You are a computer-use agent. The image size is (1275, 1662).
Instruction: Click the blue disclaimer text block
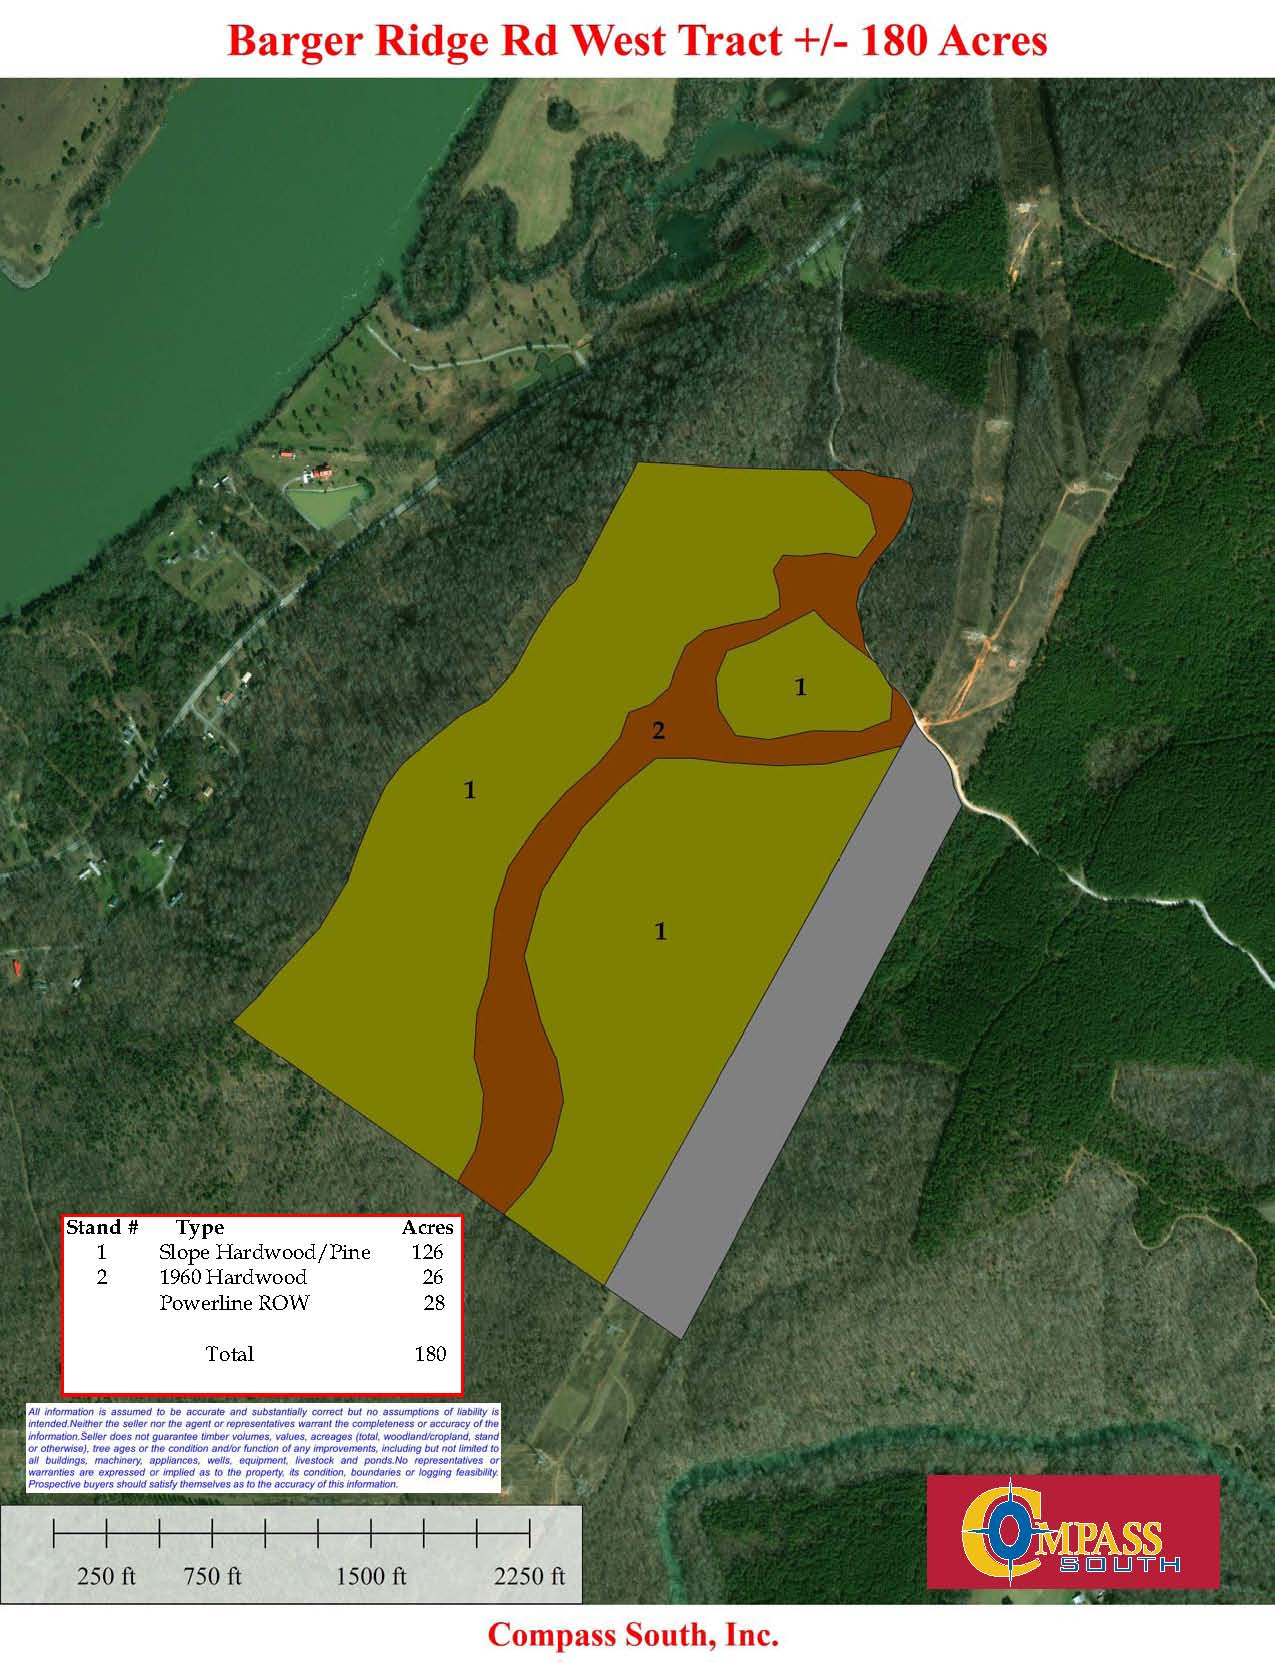263,1448
